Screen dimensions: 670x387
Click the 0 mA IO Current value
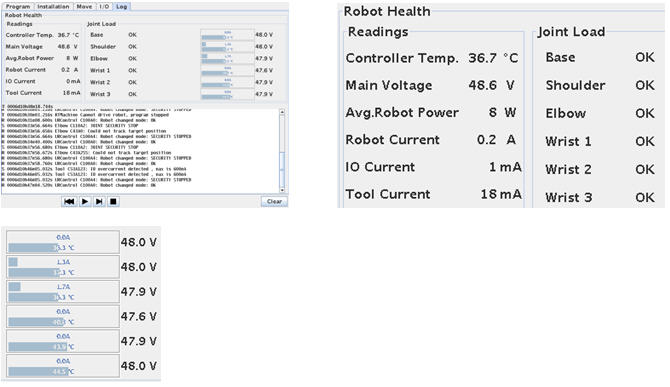coord(73,81)
